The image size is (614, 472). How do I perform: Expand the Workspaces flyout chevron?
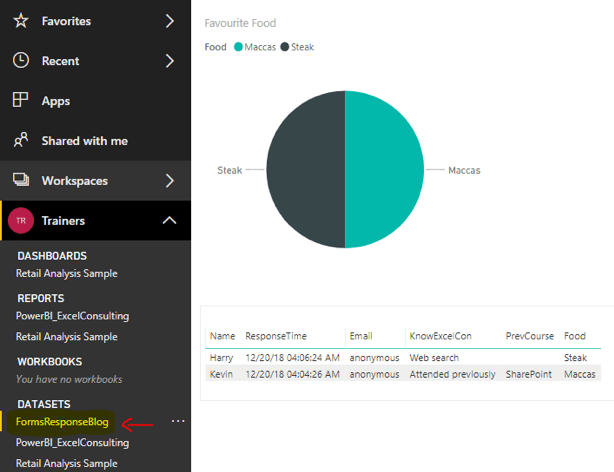(x=170, y=181)
